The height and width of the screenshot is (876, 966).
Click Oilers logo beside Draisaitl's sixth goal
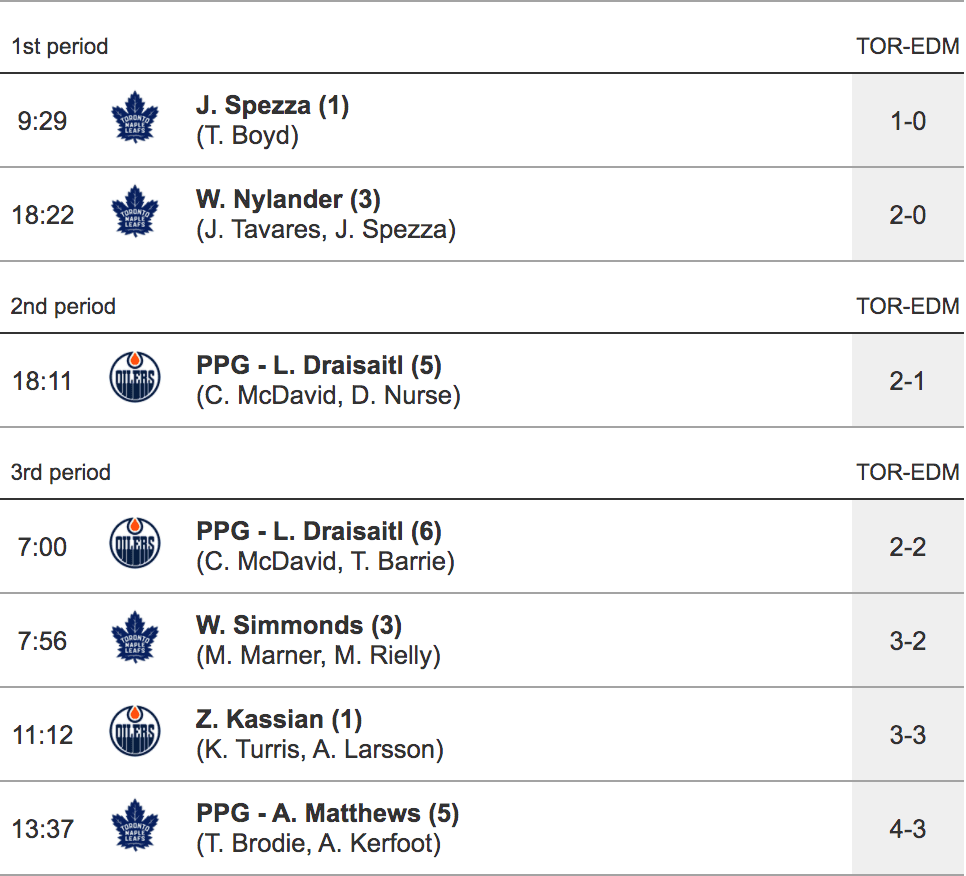[x=134, y=546]
